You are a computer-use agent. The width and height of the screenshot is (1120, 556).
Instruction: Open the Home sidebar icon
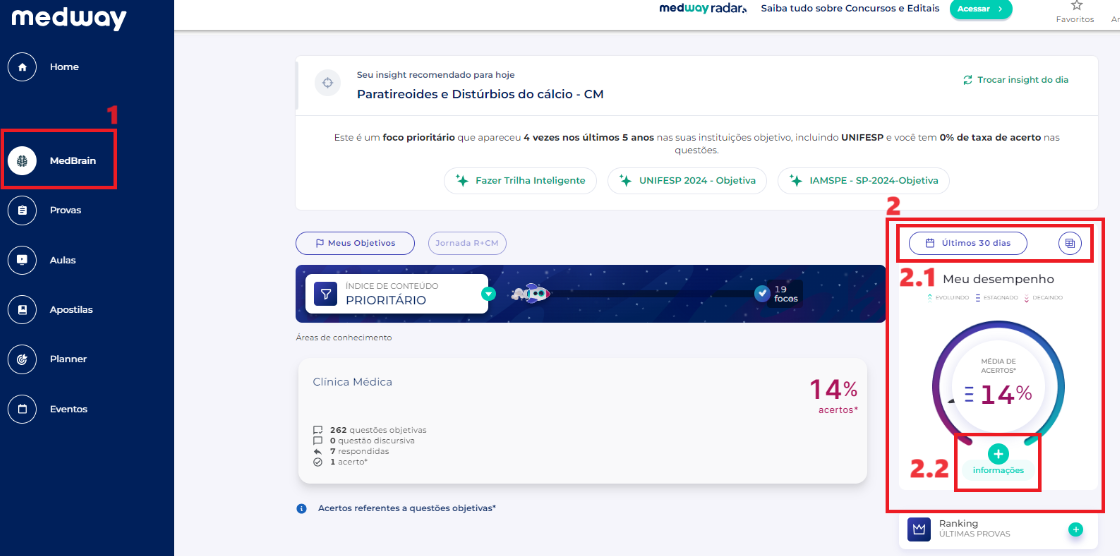[x=22, y=66]
